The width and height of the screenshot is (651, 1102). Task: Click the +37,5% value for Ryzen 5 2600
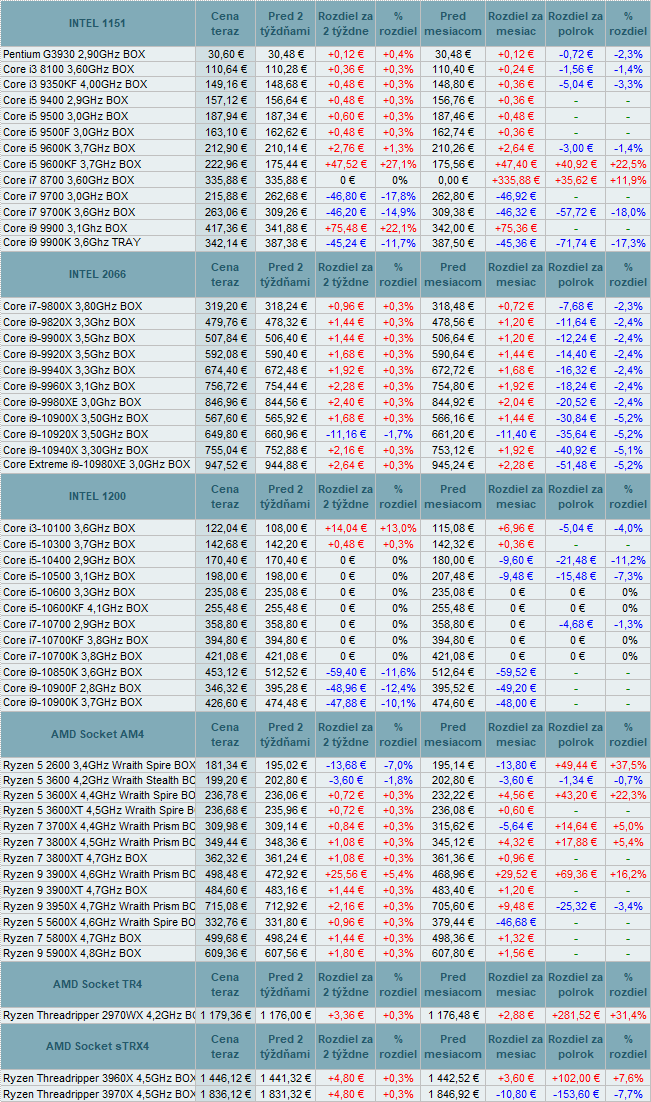(x=629, y=765)
